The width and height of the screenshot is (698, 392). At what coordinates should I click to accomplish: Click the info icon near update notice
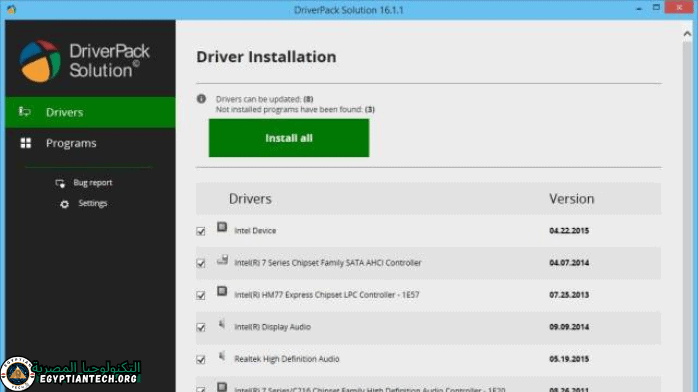pyautogui.click(x=201, y=99)
